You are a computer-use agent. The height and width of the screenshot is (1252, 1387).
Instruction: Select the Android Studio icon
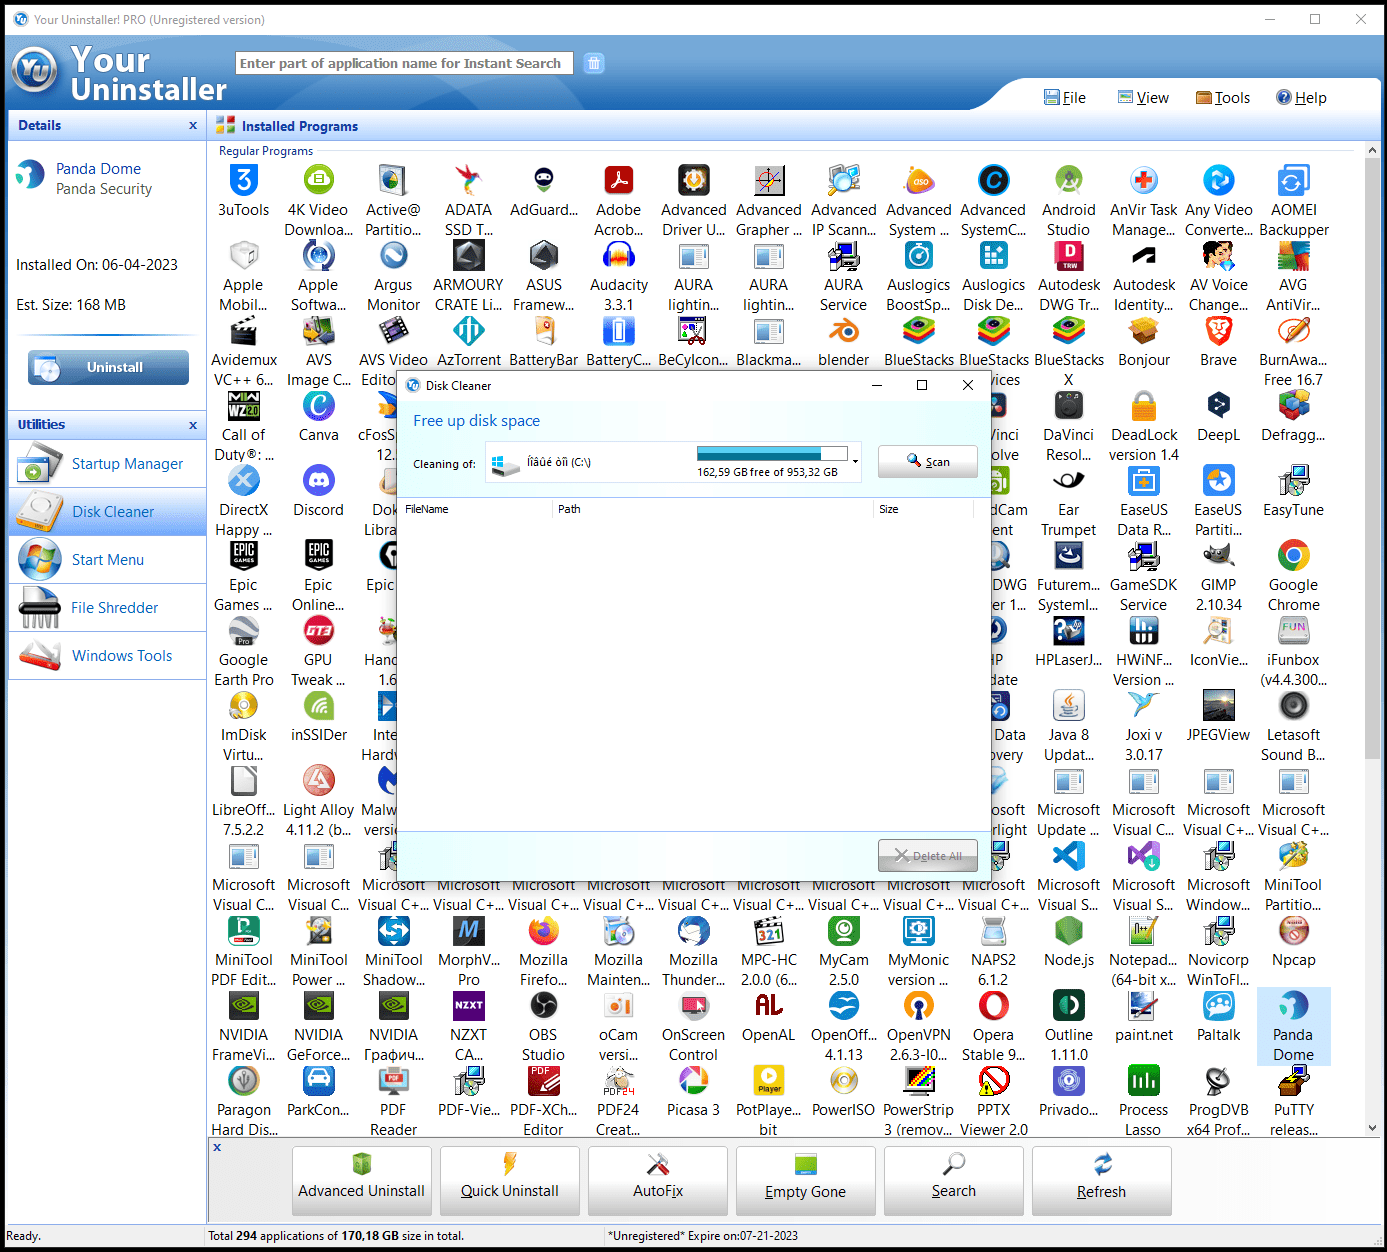pyautogui.click(x=1069, y=181)
